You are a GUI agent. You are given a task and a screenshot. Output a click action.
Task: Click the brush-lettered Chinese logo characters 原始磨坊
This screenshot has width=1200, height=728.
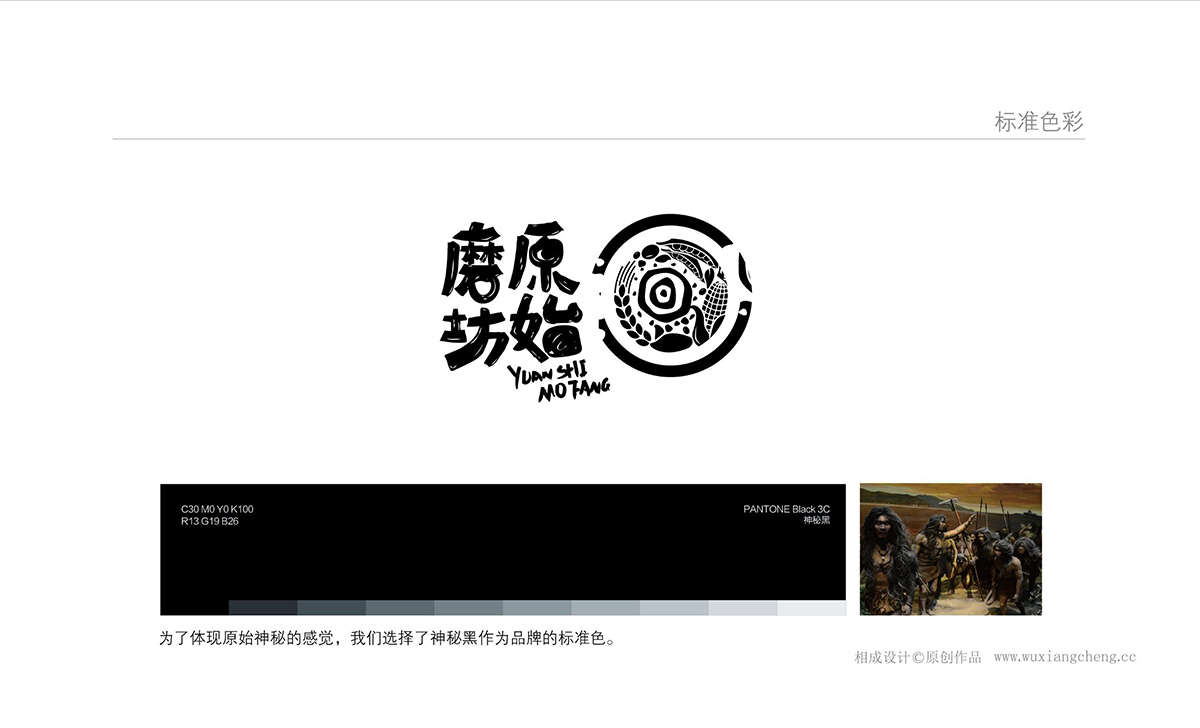point(511,296)
